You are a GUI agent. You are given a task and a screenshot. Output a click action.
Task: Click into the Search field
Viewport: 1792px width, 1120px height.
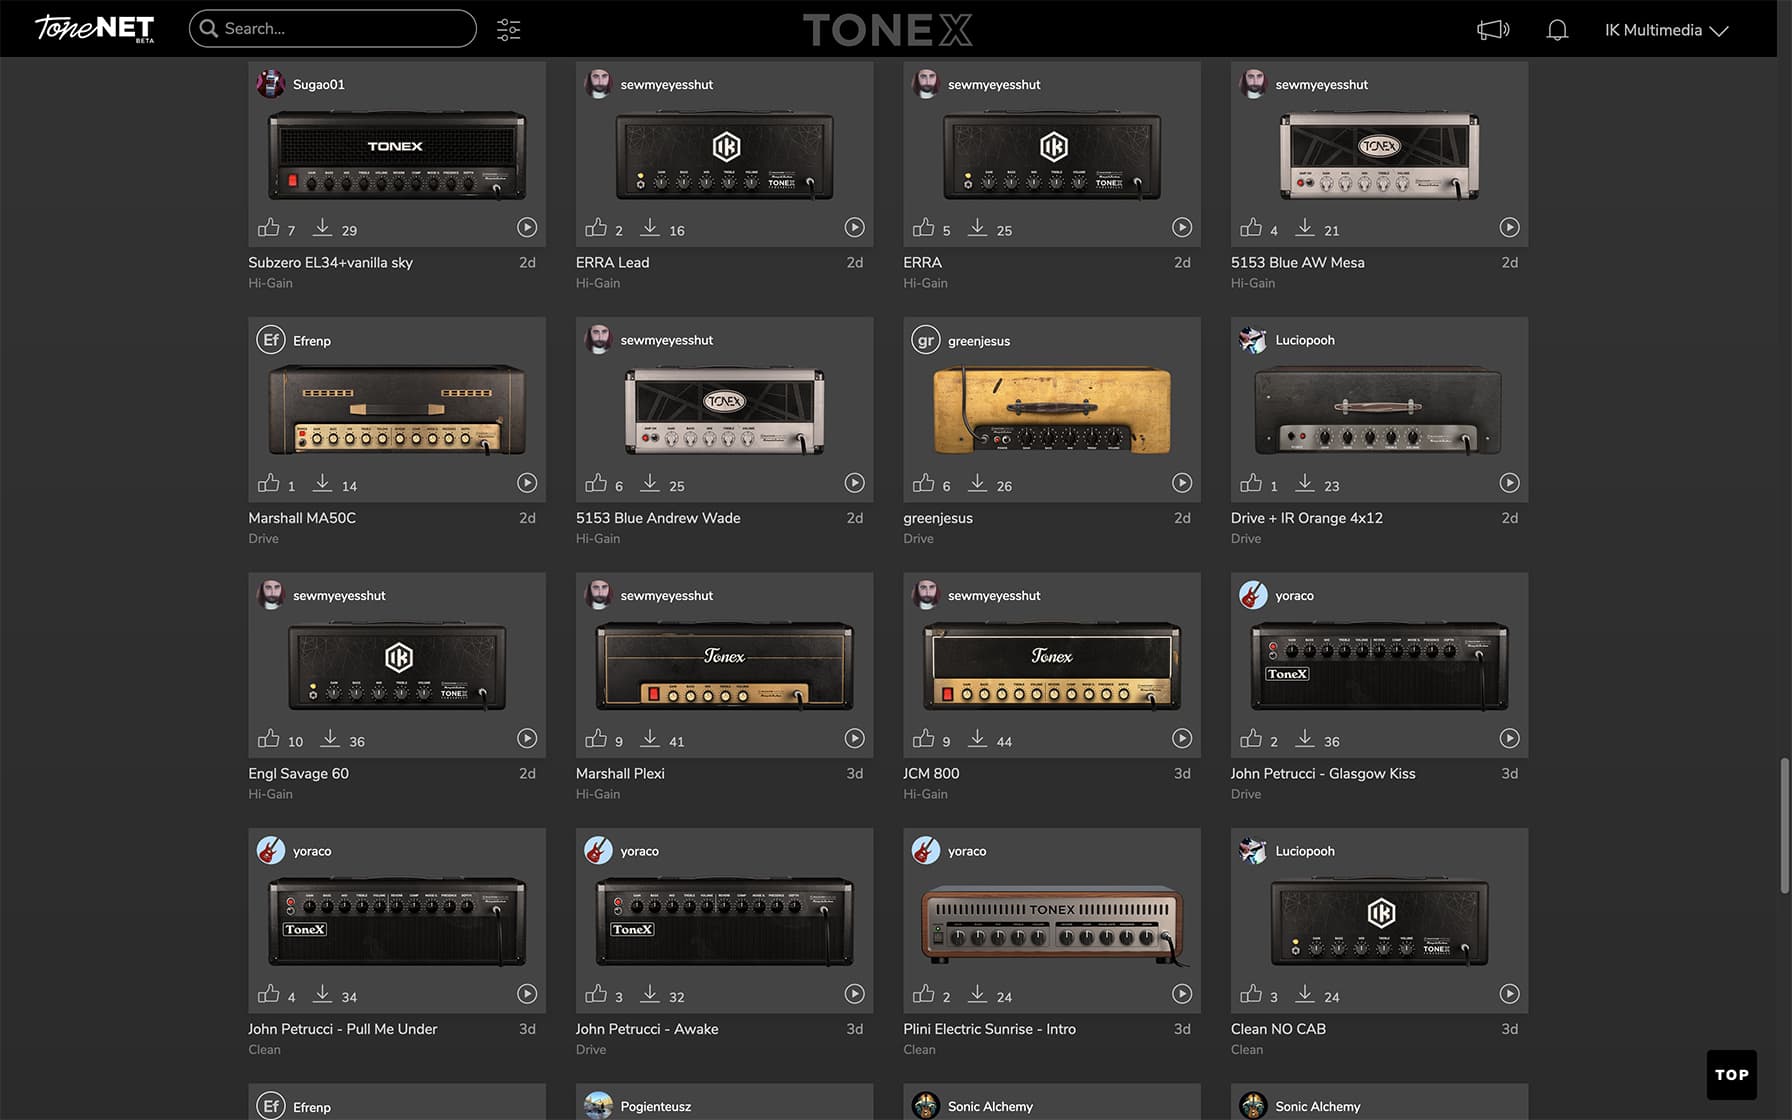pos(340,29)
